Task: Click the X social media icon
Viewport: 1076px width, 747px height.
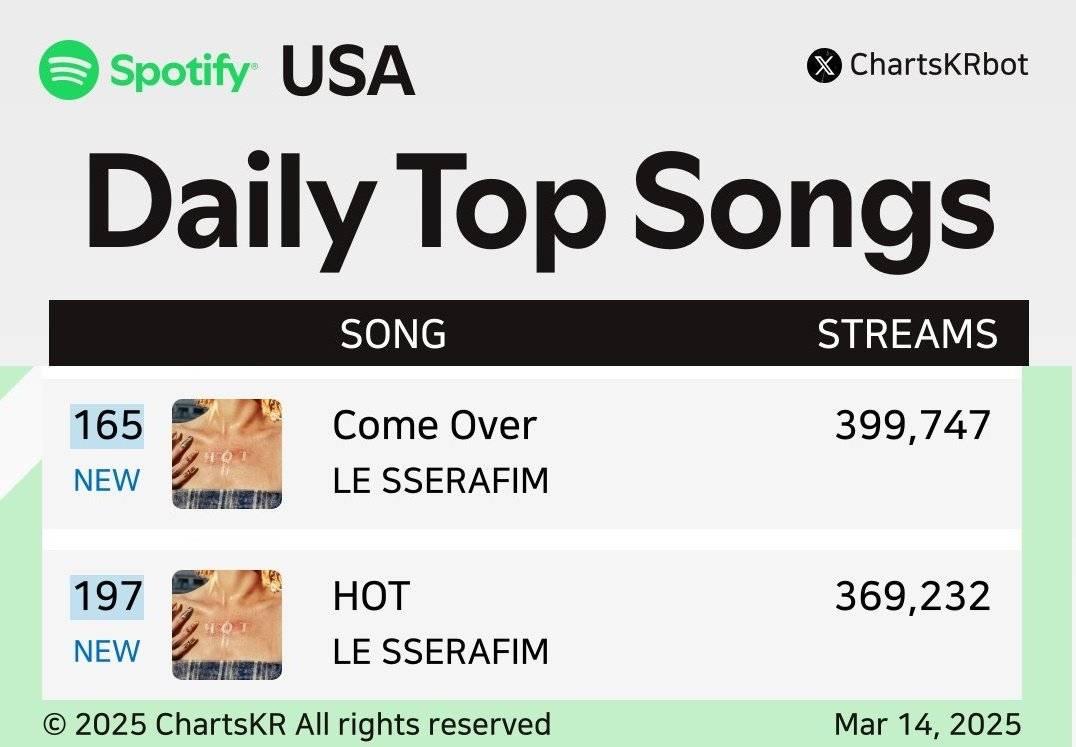Action: (824, 66)
